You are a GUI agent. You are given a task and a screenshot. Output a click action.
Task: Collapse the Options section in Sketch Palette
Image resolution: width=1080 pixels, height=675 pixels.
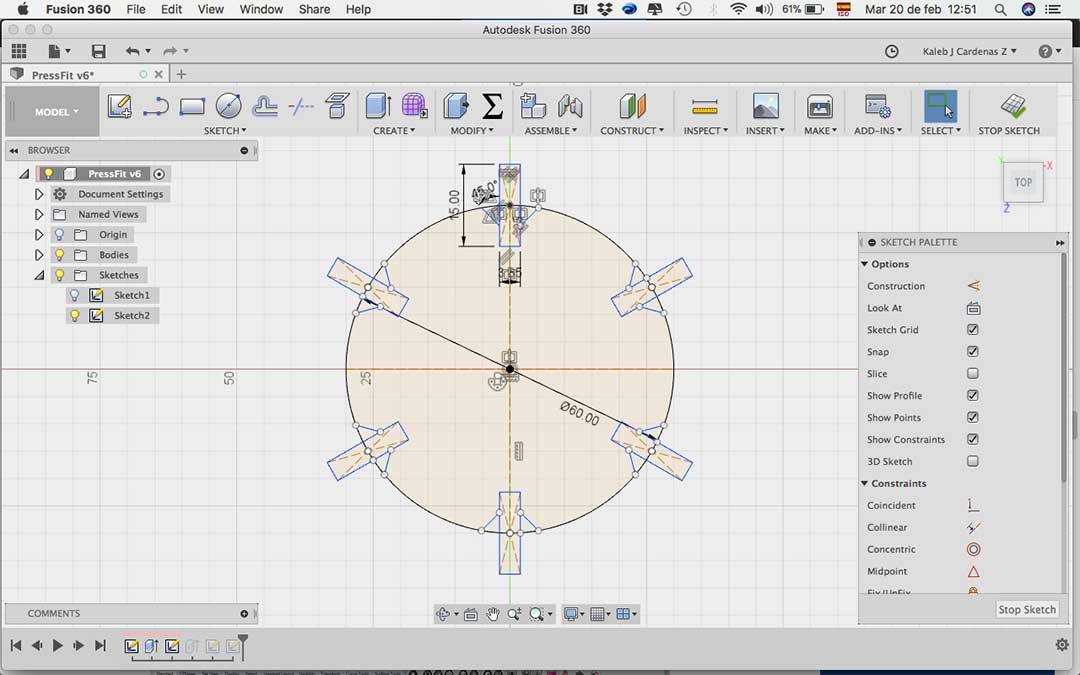[x=865, y=264]
